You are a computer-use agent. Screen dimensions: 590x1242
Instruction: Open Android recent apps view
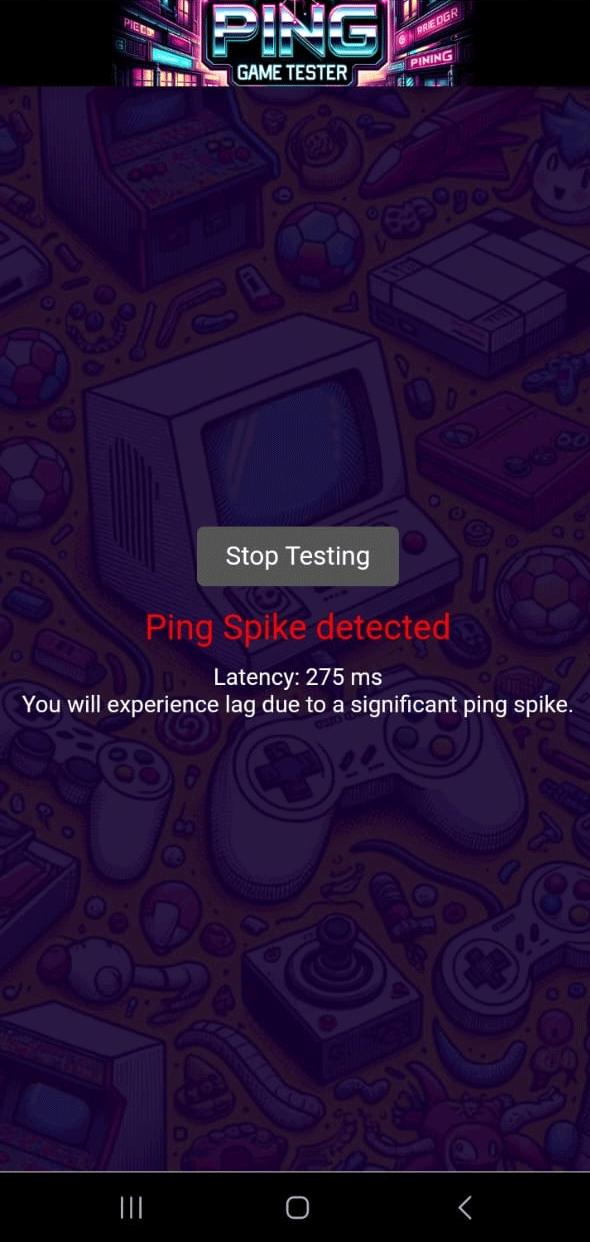pyautogui.click(x=131, y=1207)
